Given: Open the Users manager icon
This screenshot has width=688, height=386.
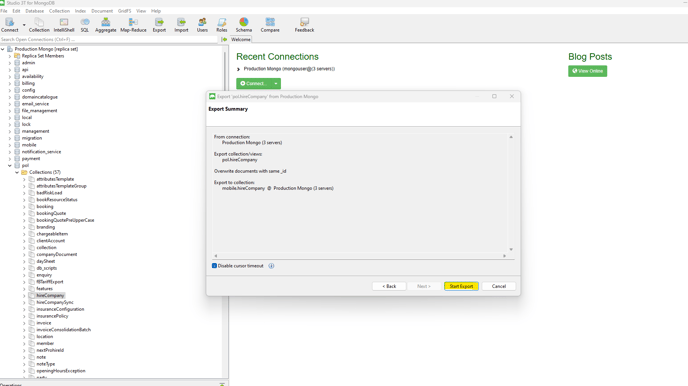Looking at the screenshot, I should pos(202,22).
